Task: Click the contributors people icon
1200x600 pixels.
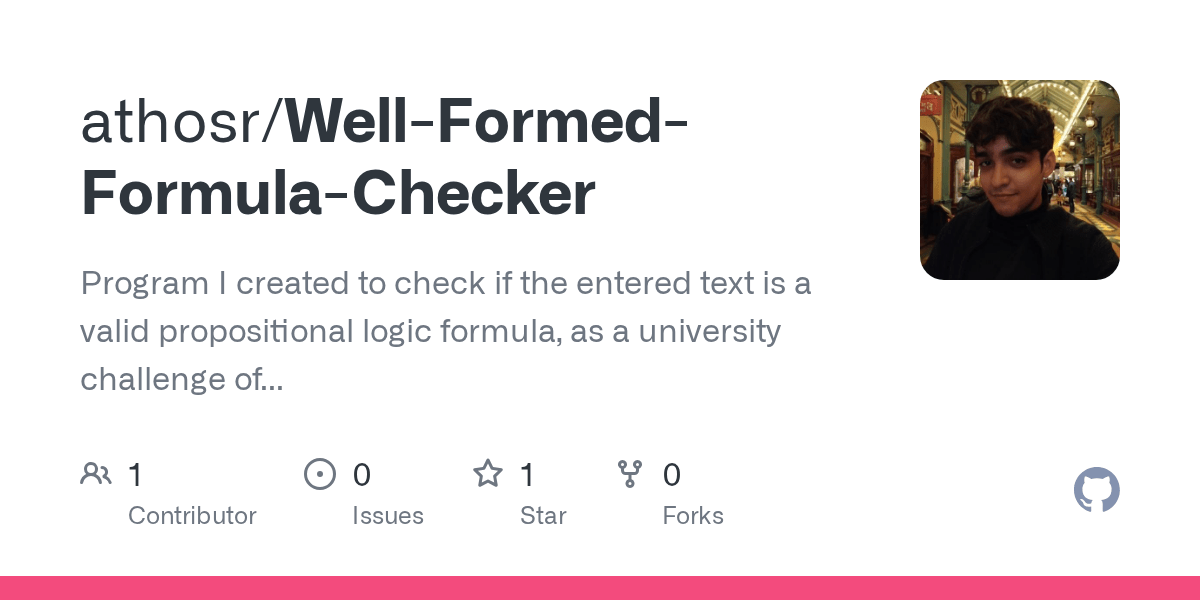Action: (x=96, y=474)
